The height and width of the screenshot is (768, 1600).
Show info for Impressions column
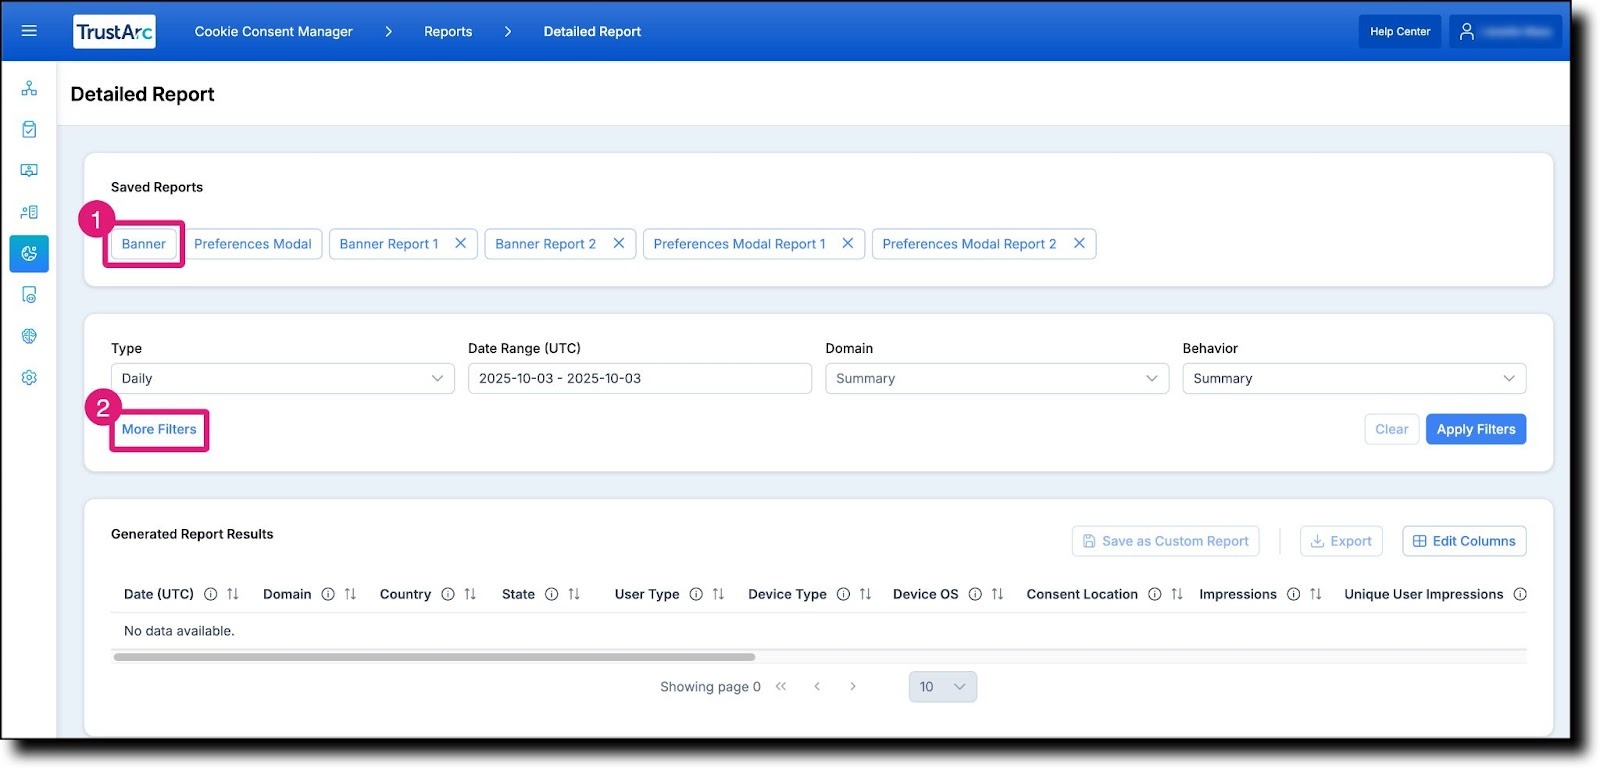pyautogui.click(x=1294, y=594)
